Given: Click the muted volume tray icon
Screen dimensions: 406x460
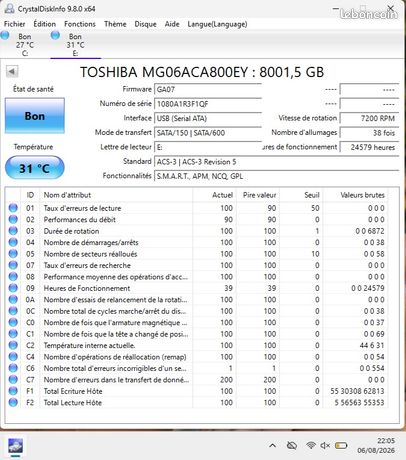Looking at the screenshot, I should pyautogui.click(x=325, y=445).
